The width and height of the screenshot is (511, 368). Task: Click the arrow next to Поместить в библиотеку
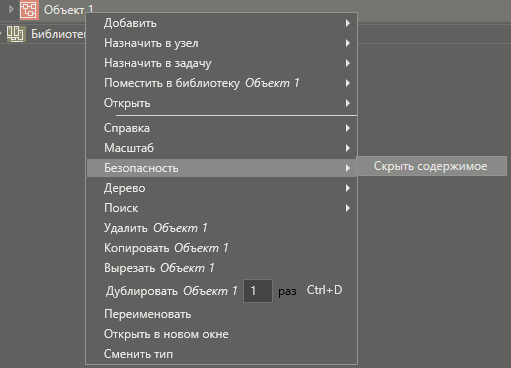[348, 83]
